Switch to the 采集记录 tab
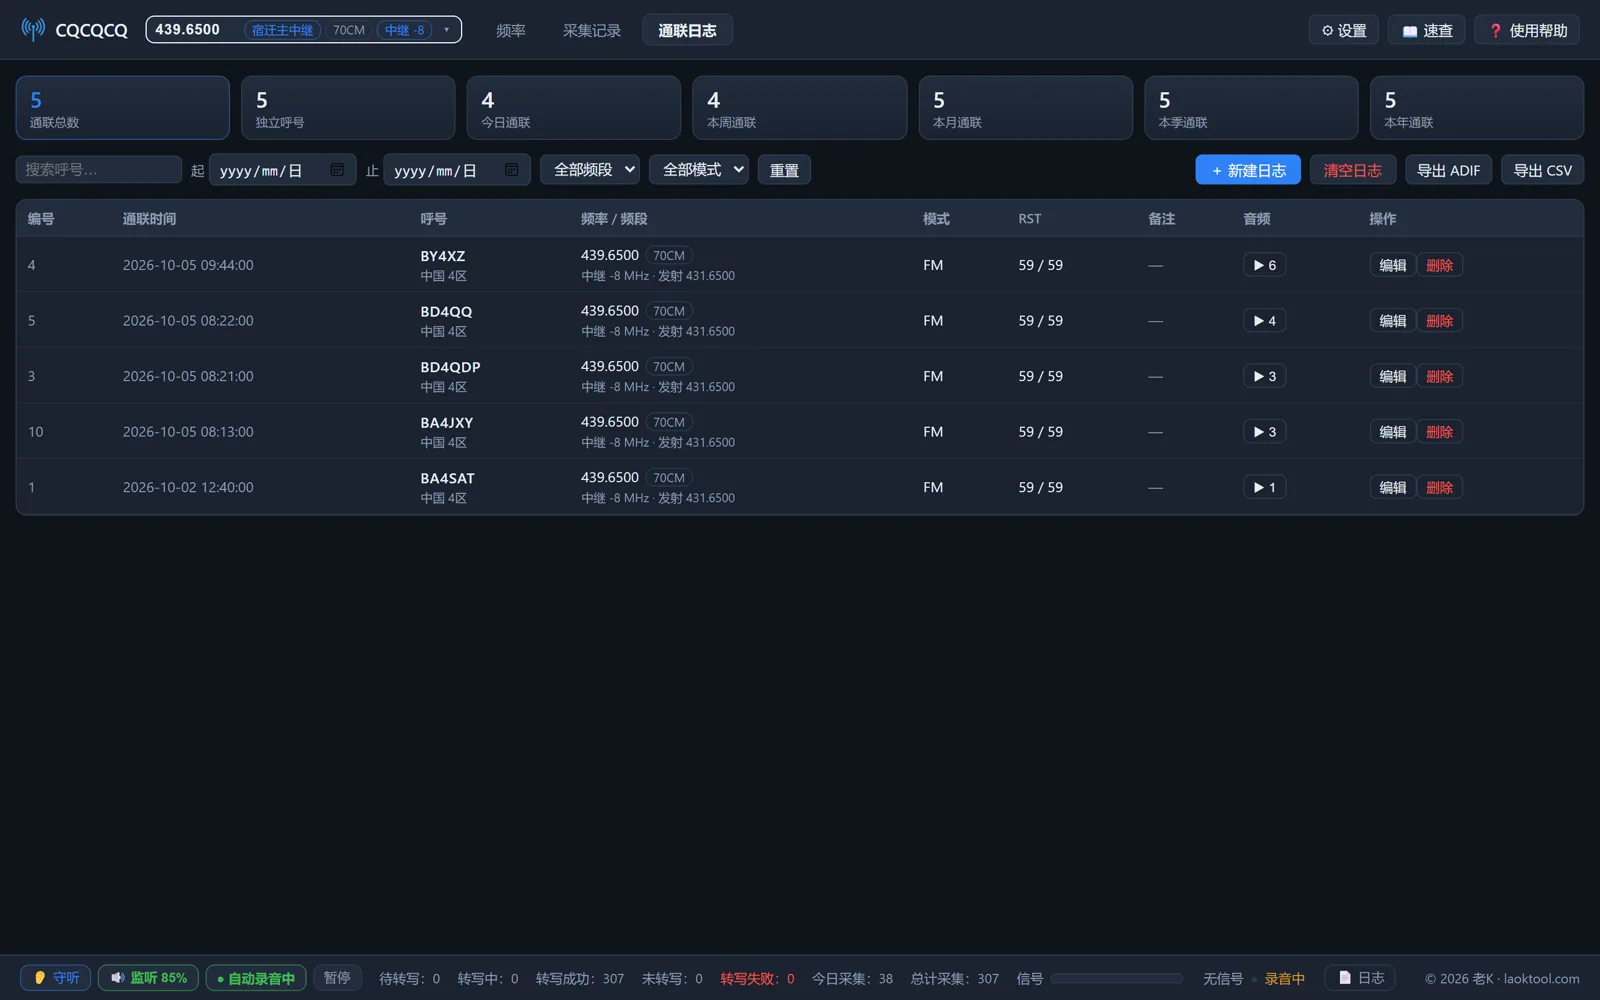The height and width of the screenshot is (1000, 1600). point(592,30)
